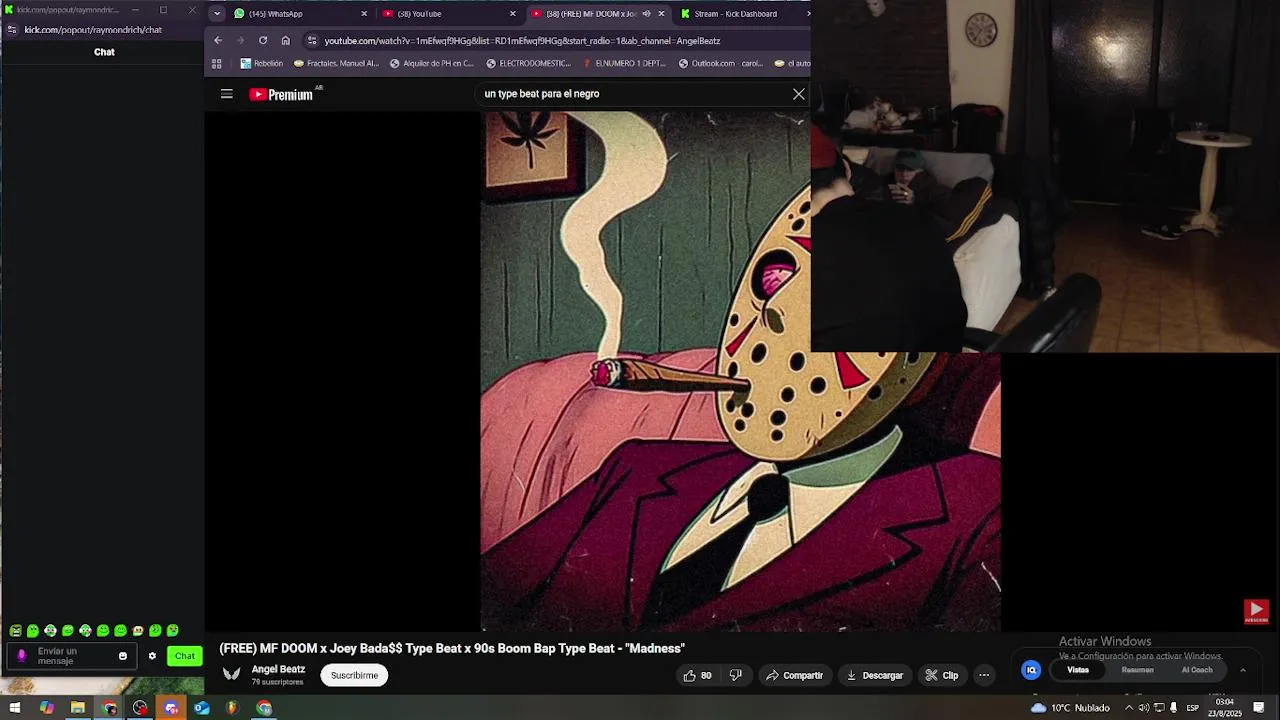
Task: Share the video with Compartir
Action: click(x=794, y=676)
